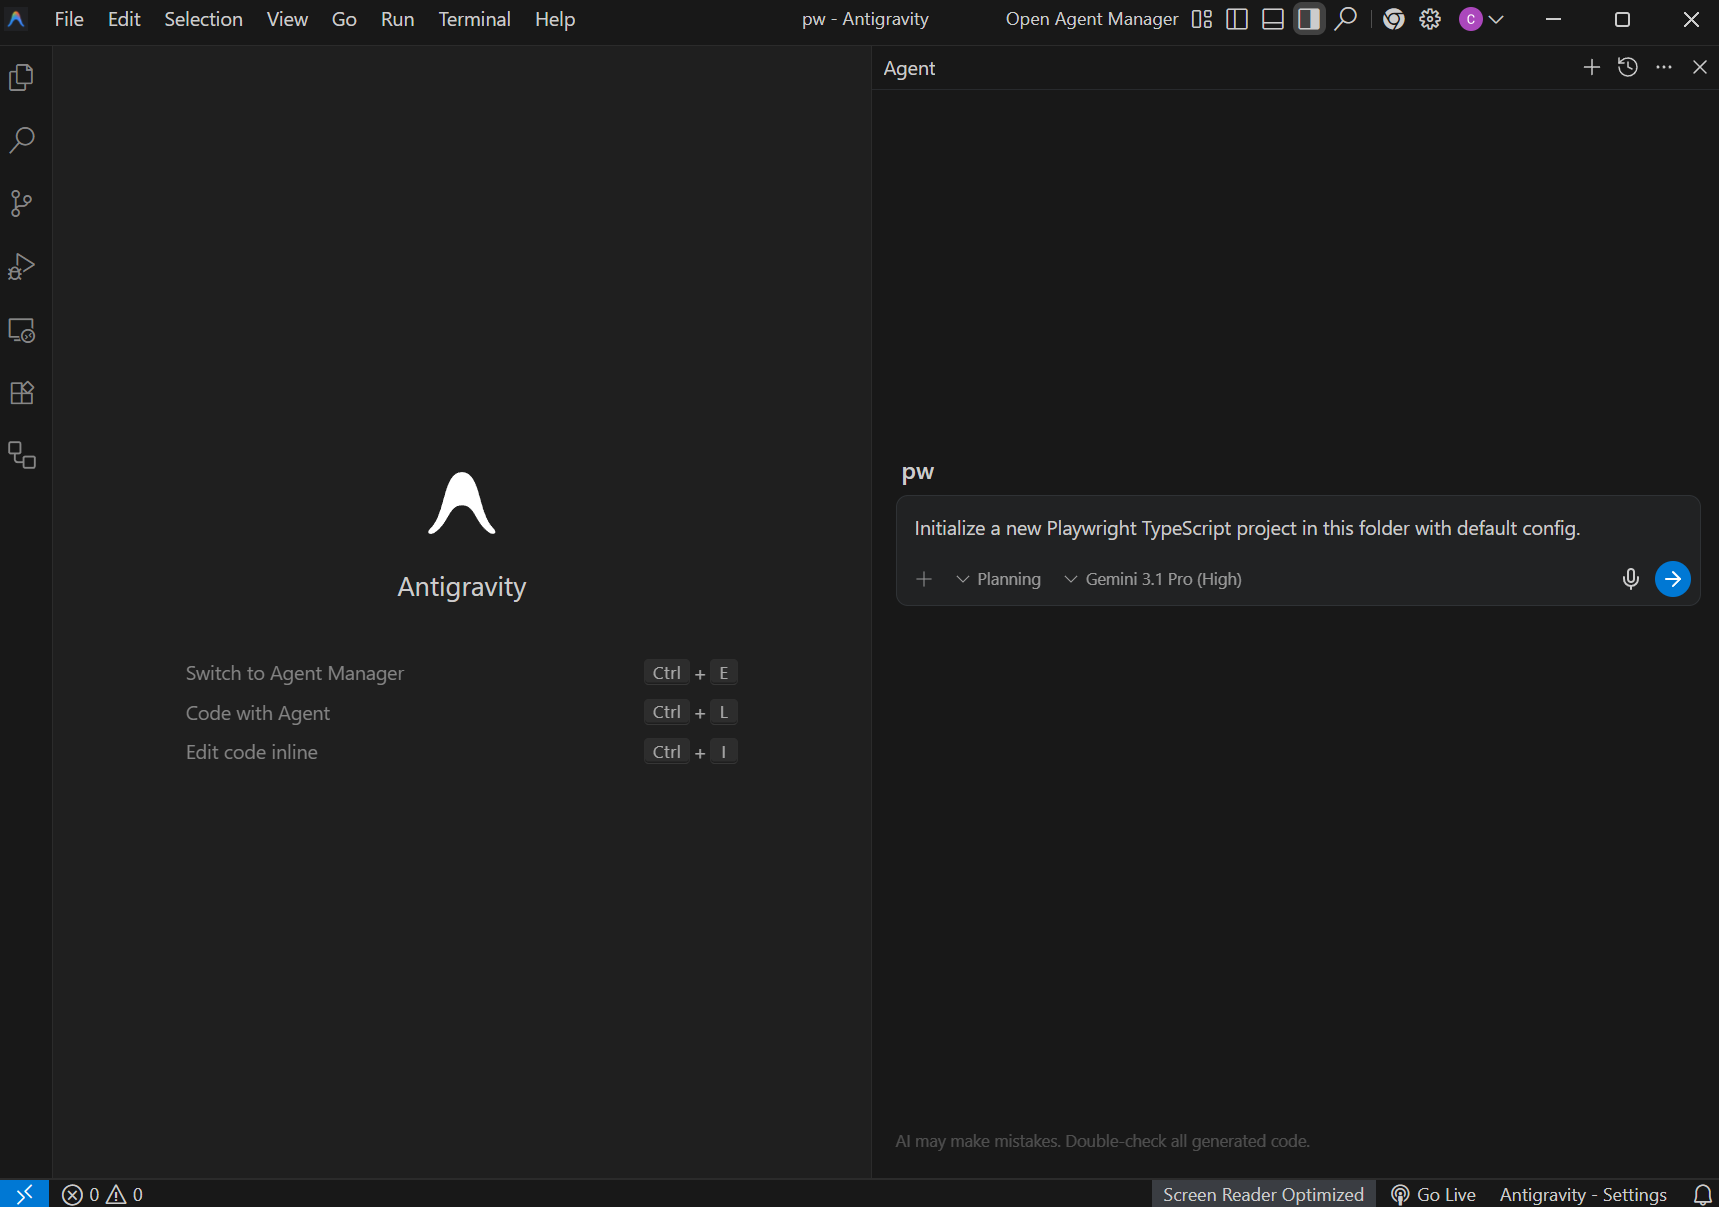The image size is (1719, 1207).
Task: Open the Extensions view
Action: click(22, 393)
